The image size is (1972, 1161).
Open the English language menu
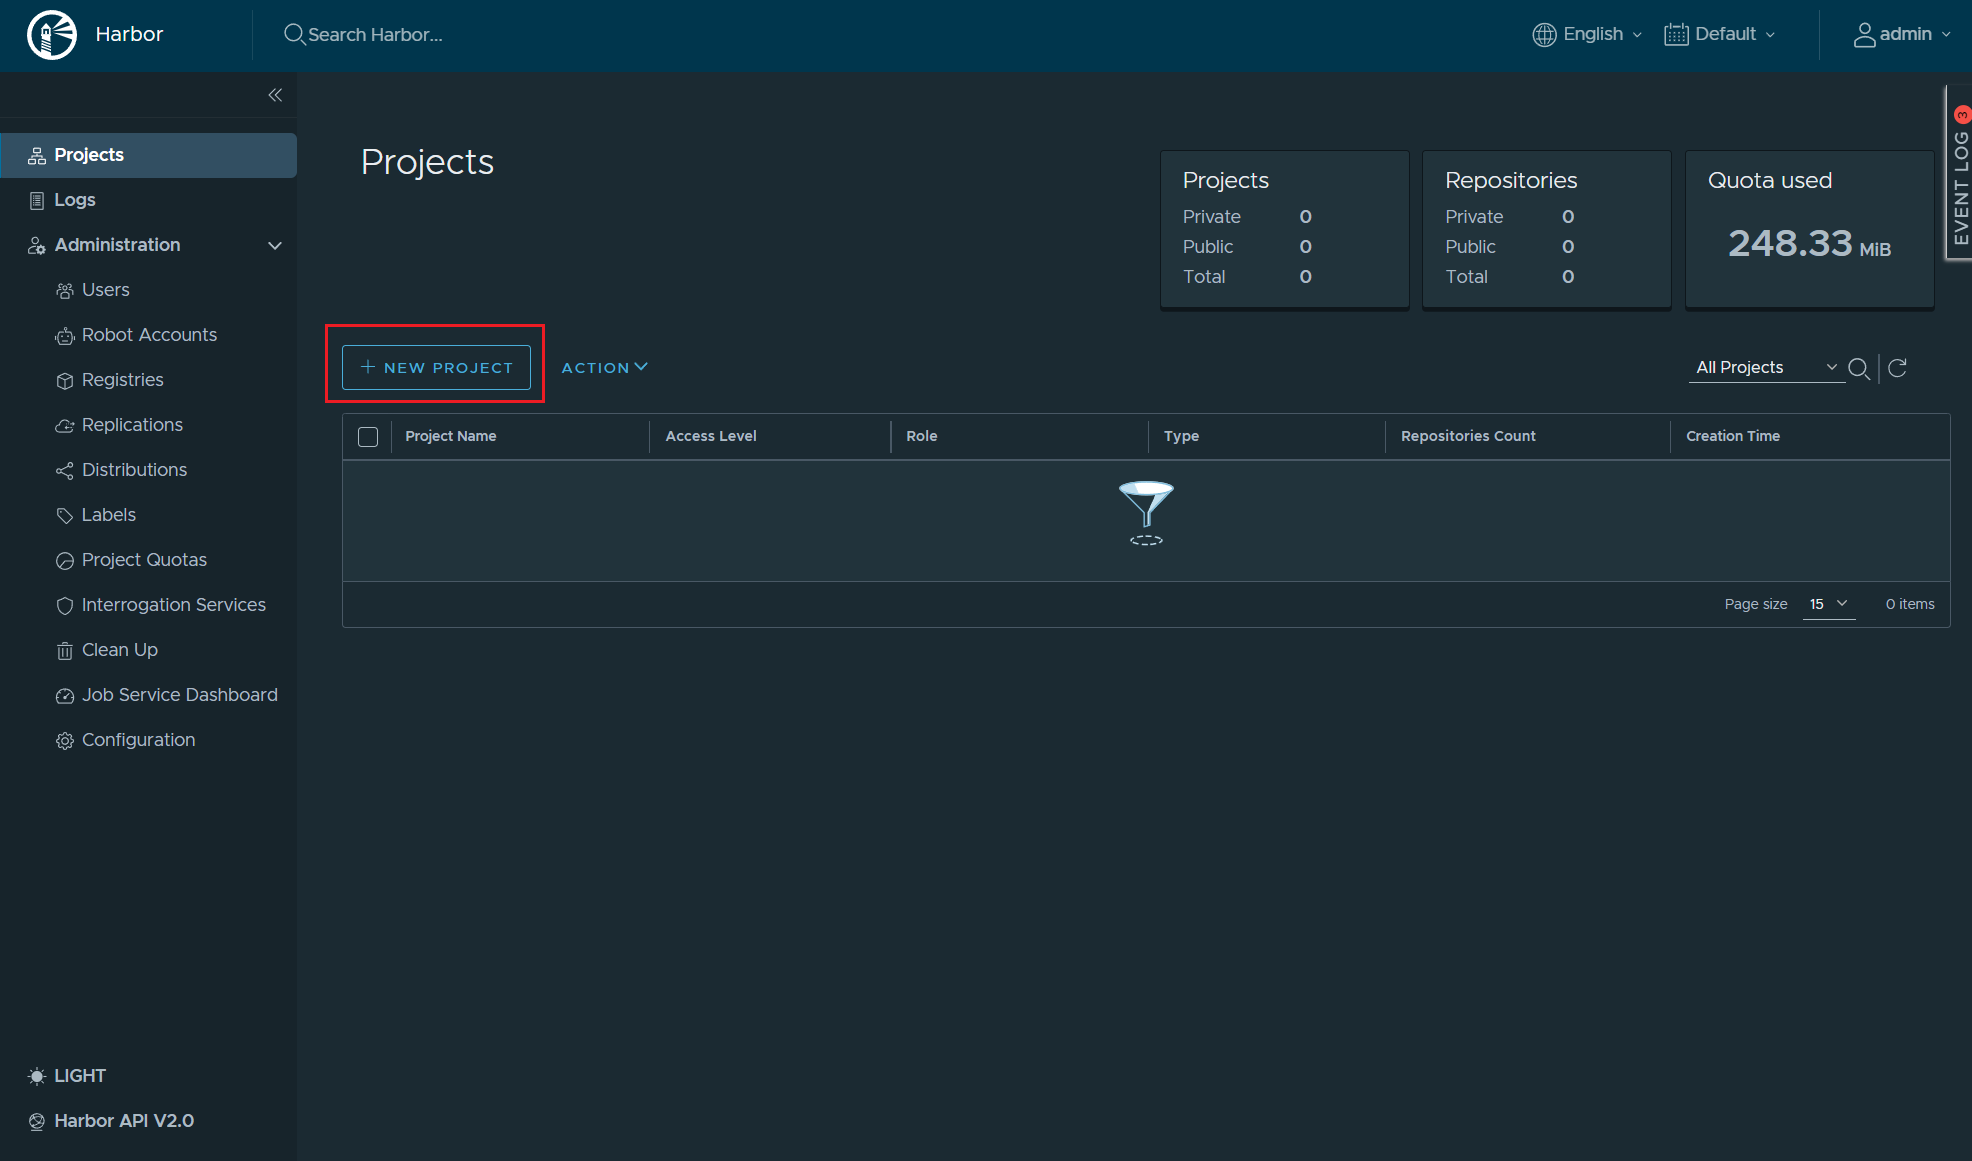click(1587, 35)
